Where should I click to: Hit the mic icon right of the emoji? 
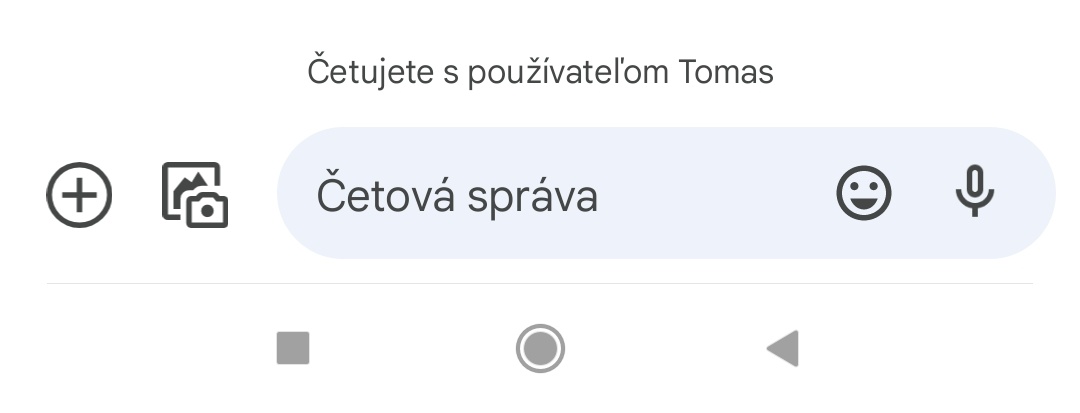(x=974, y=191)
